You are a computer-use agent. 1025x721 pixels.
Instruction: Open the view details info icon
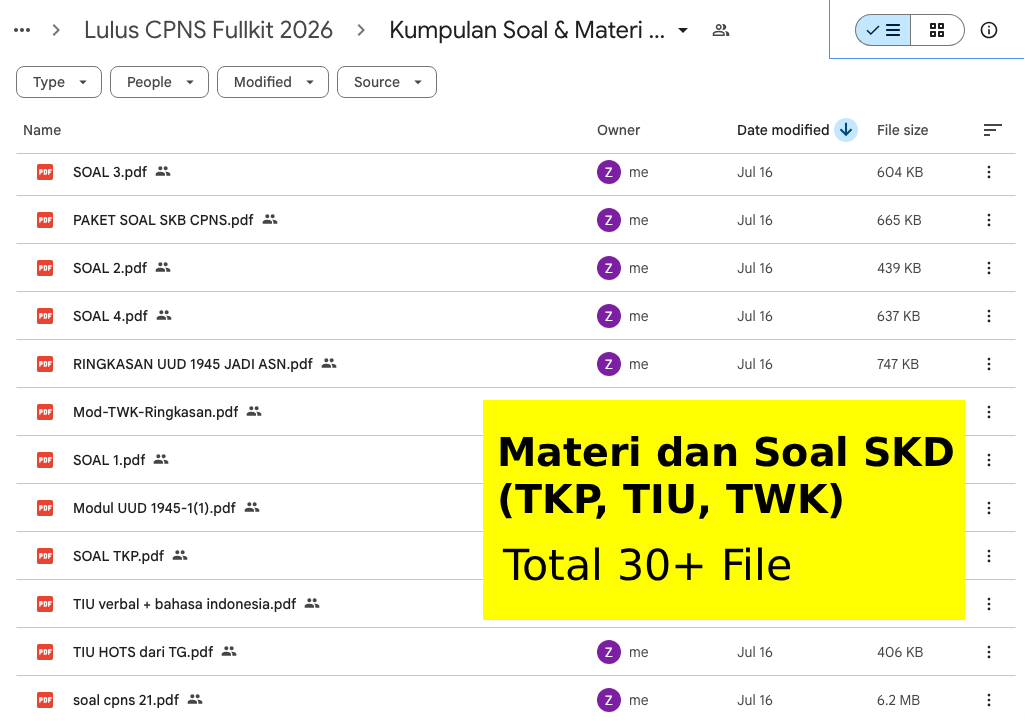988,30
